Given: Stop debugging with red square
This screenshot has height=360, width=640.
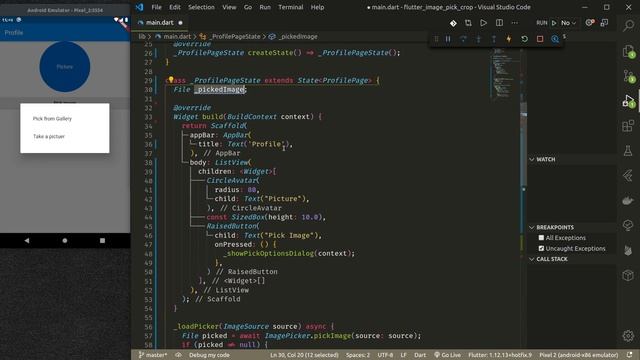Looking at the screenshot, I should tap(540, 39).
